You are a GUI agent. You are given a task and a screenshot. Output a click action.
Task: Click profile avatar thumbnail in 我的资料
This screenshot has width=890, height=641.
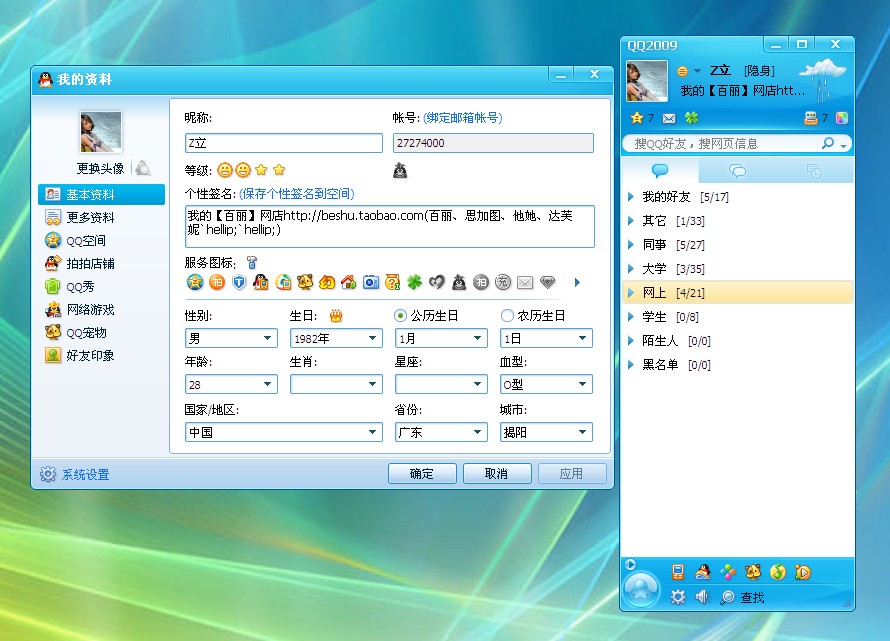coord(101,132)
